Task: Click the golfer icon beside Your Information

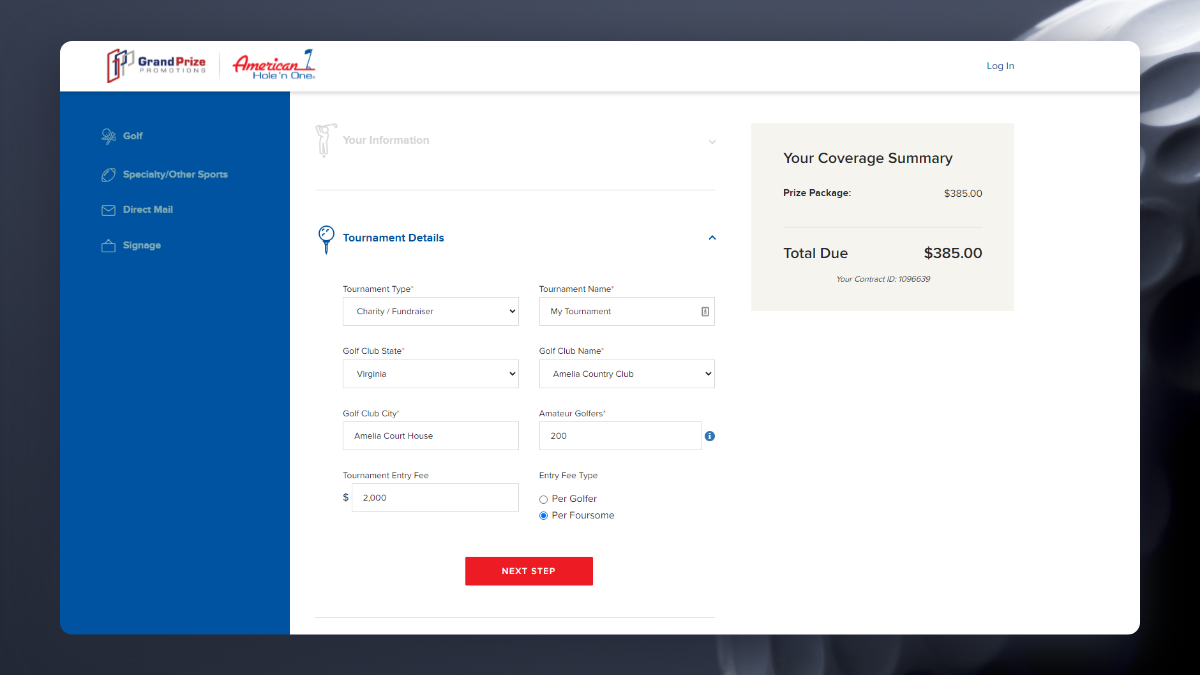Action: [x=324, y=140]
